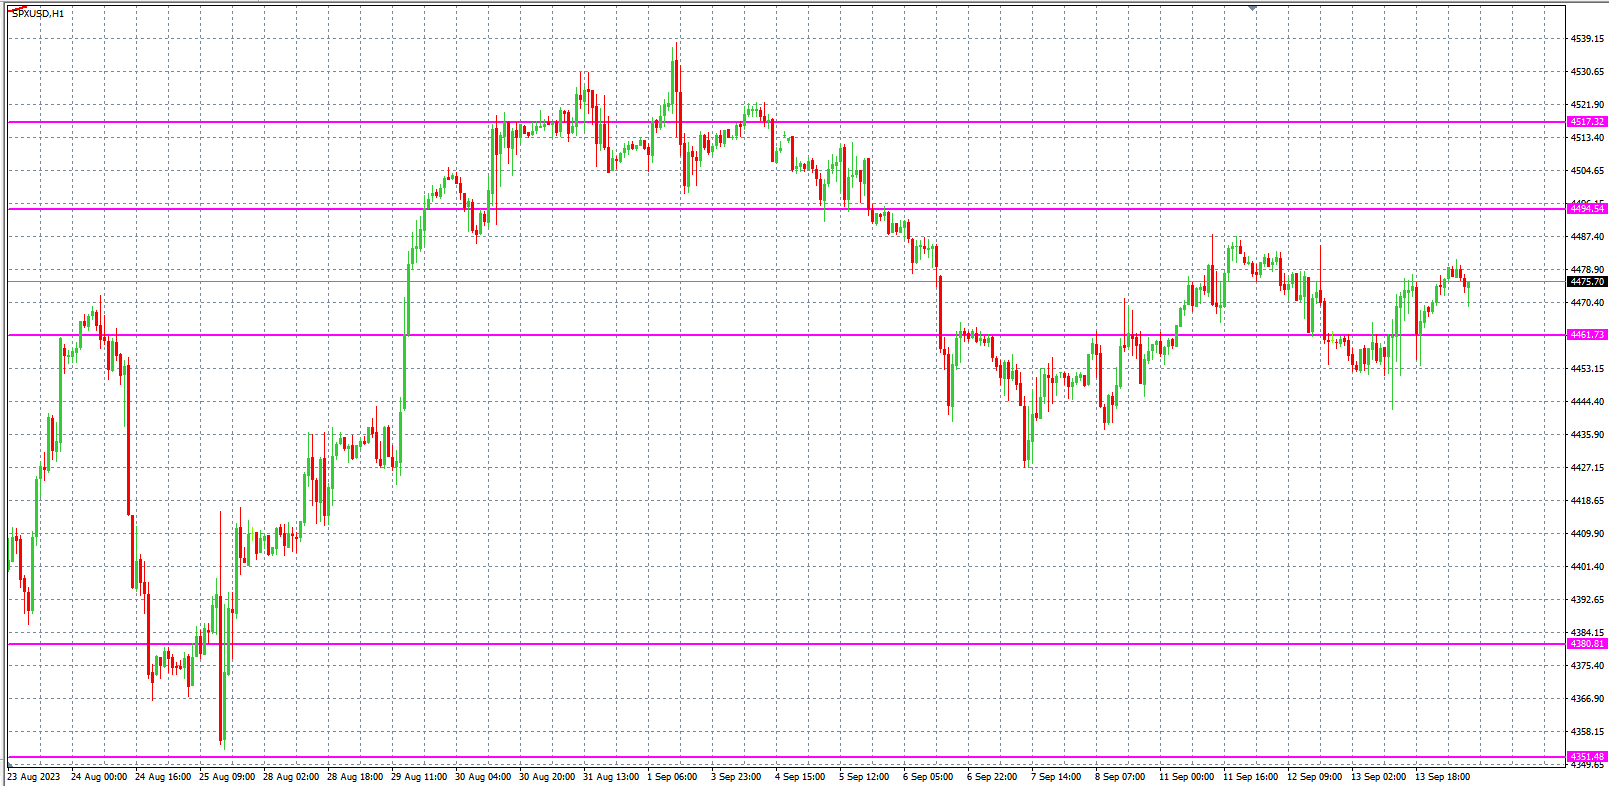Click the SPXUSD,H1 chart title label
This screenshot has width=1609, height=786.
[x=38, y=14]
